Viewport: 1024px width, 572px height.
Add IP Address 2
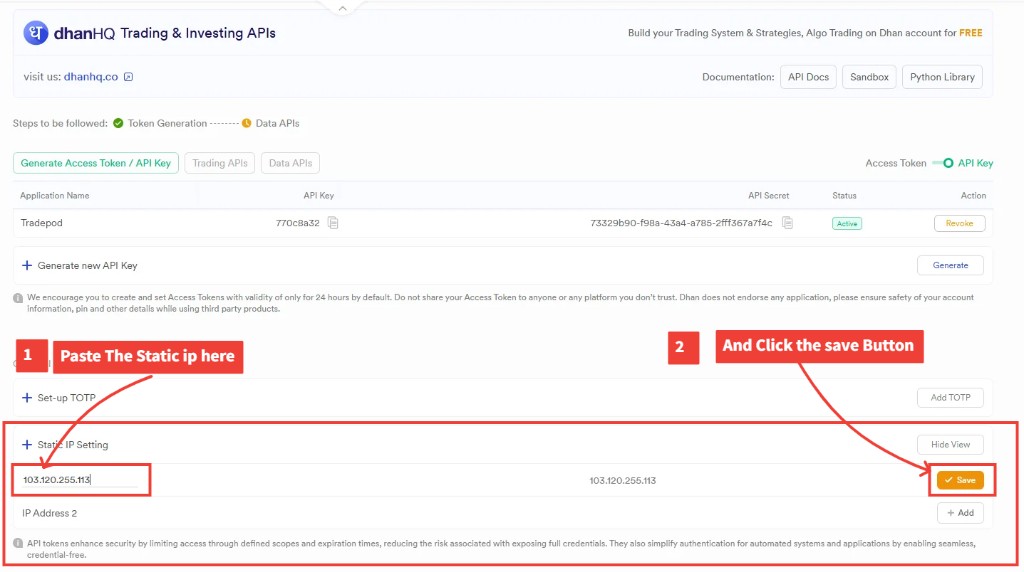point(960,513)
